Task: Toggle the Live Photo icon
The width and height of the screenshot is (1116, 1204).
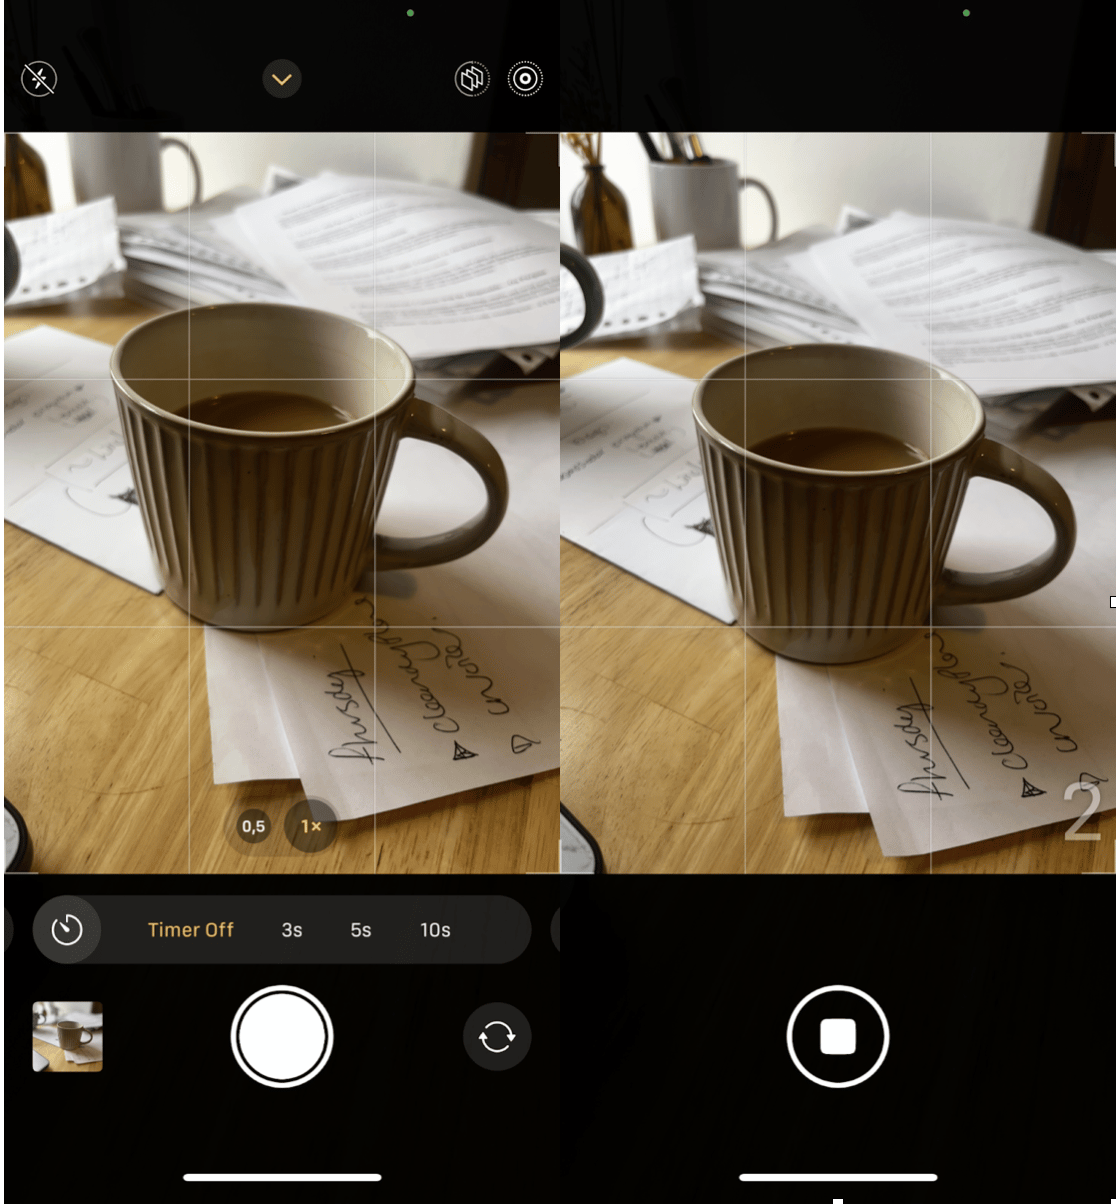Action: (x=525, y=79)
